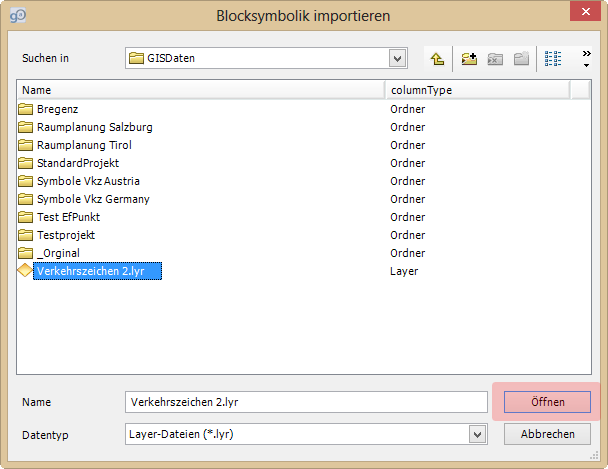This screenshot has height=469, width=608.
Task: Open the Datentyp dropdown arrow
Action: 478,435
